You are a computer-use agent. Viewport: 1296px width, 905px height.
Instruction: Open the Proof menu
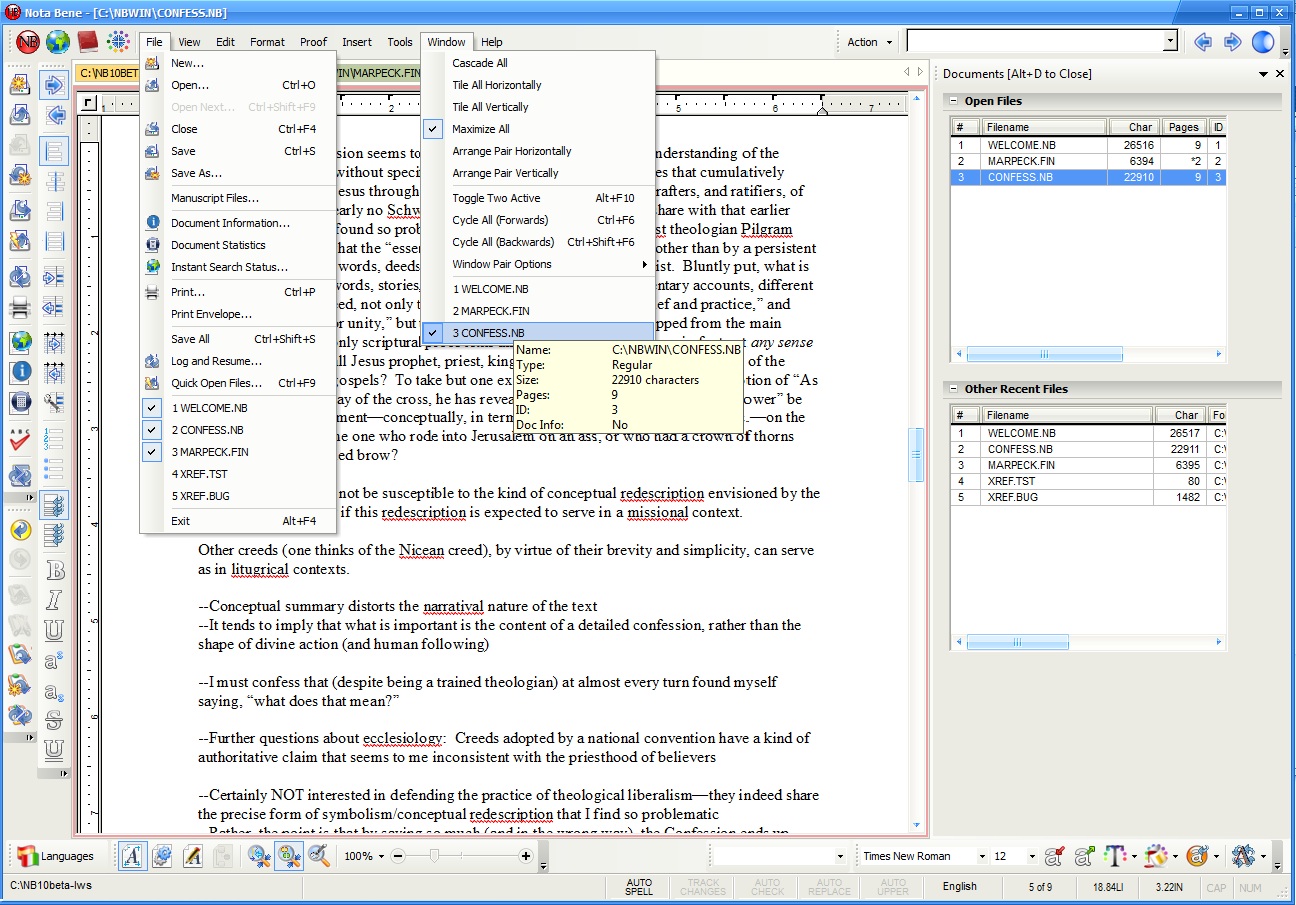pyautogui.click(x=314, y=42)
